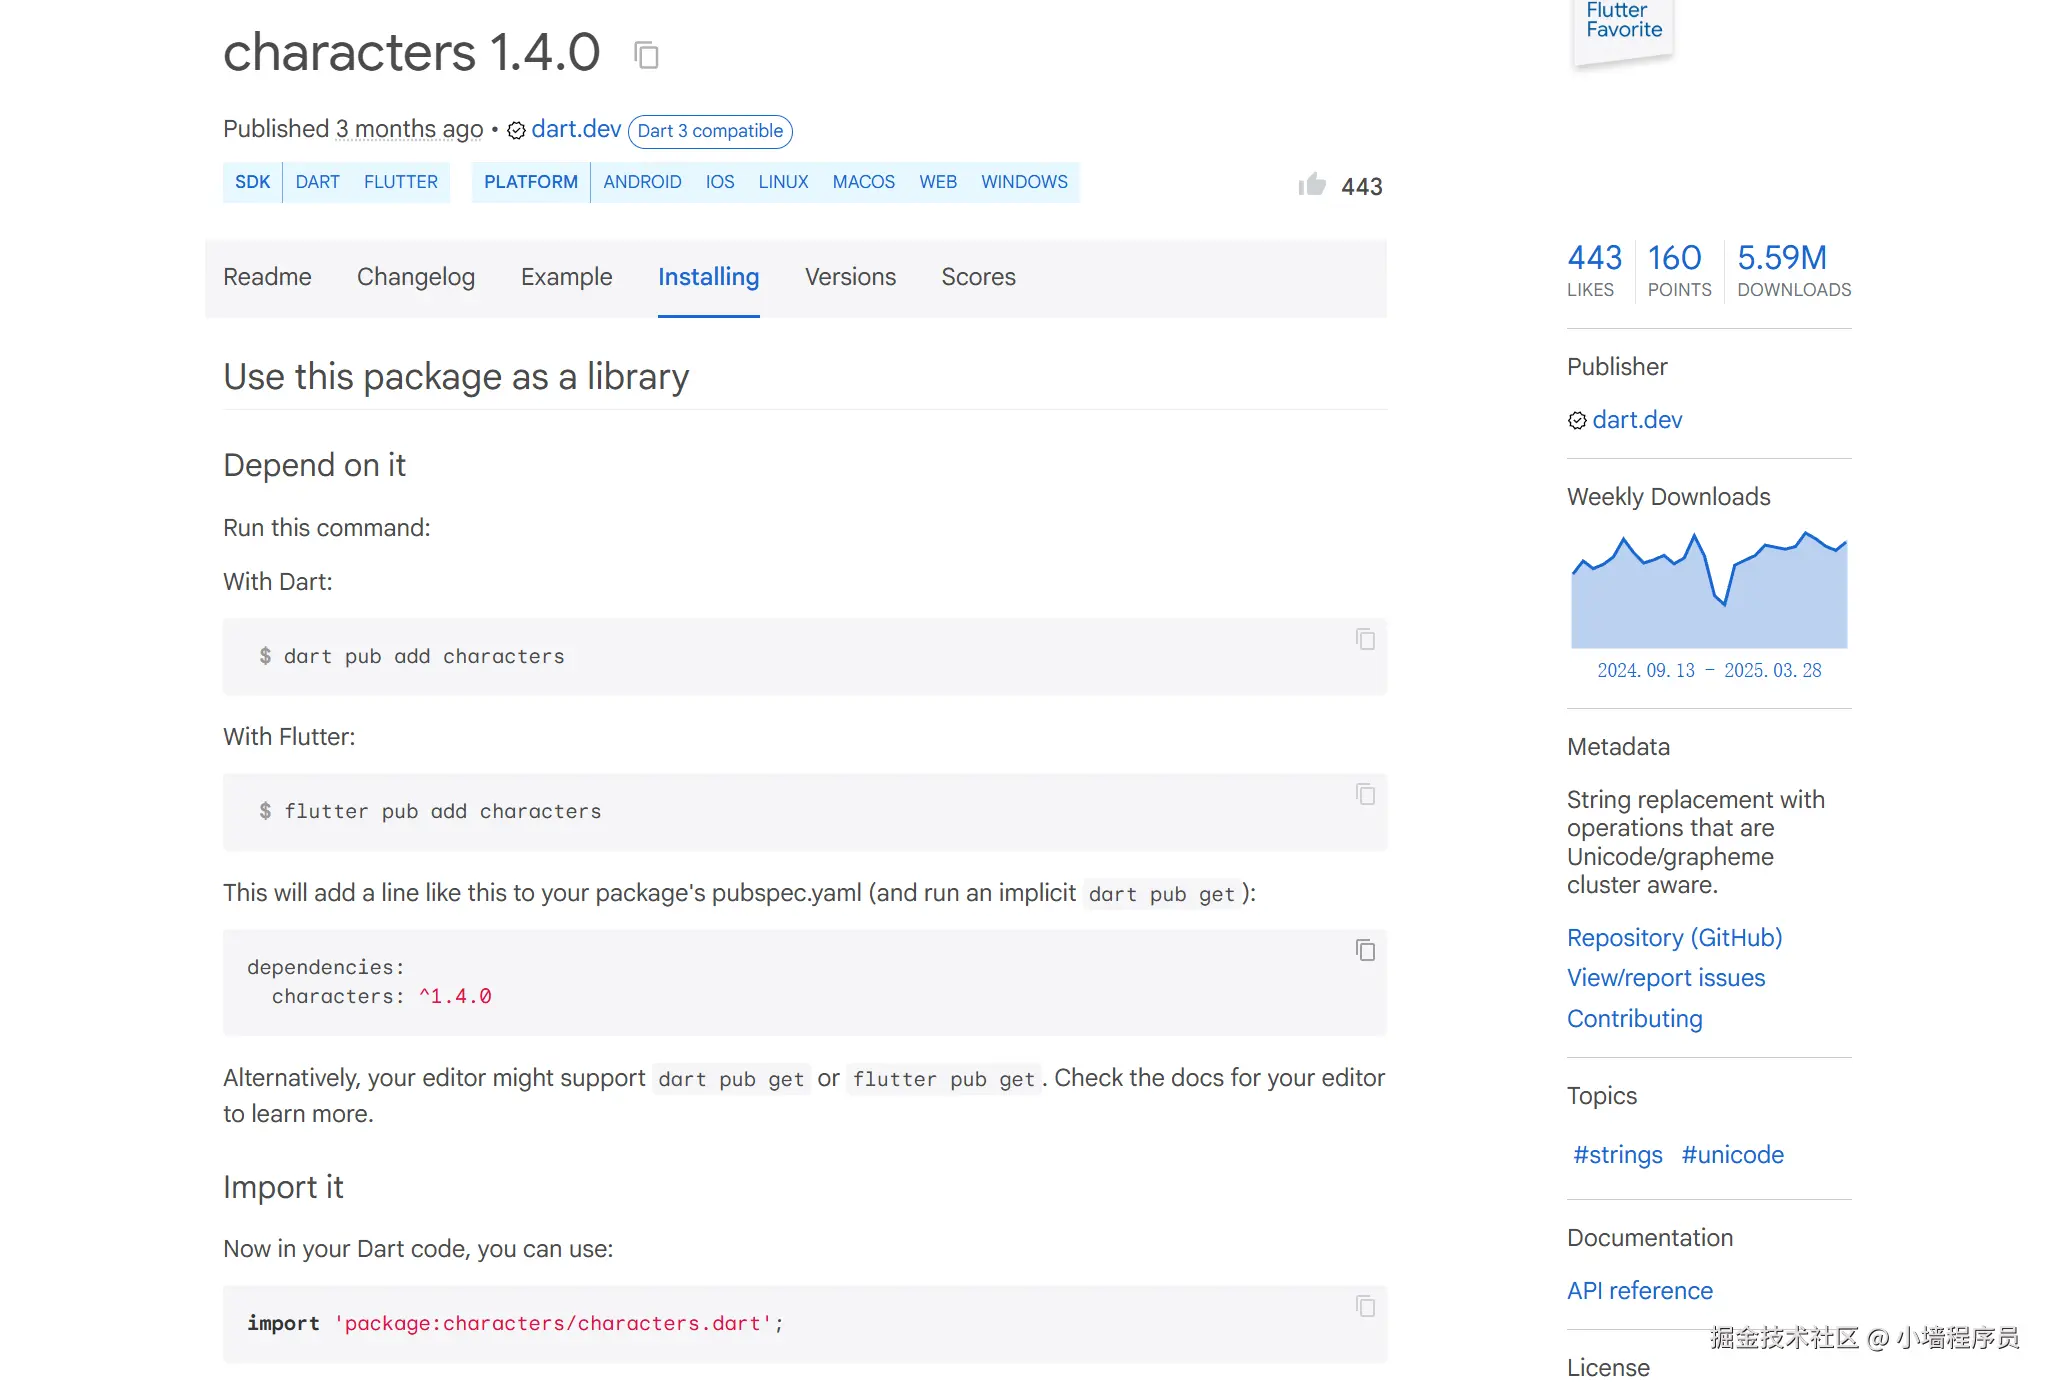The width and height of the screenshot is (2055, 1386).
Task: Copy the import statement code
Action: pyautogui.click(x=1365, y=1306)
